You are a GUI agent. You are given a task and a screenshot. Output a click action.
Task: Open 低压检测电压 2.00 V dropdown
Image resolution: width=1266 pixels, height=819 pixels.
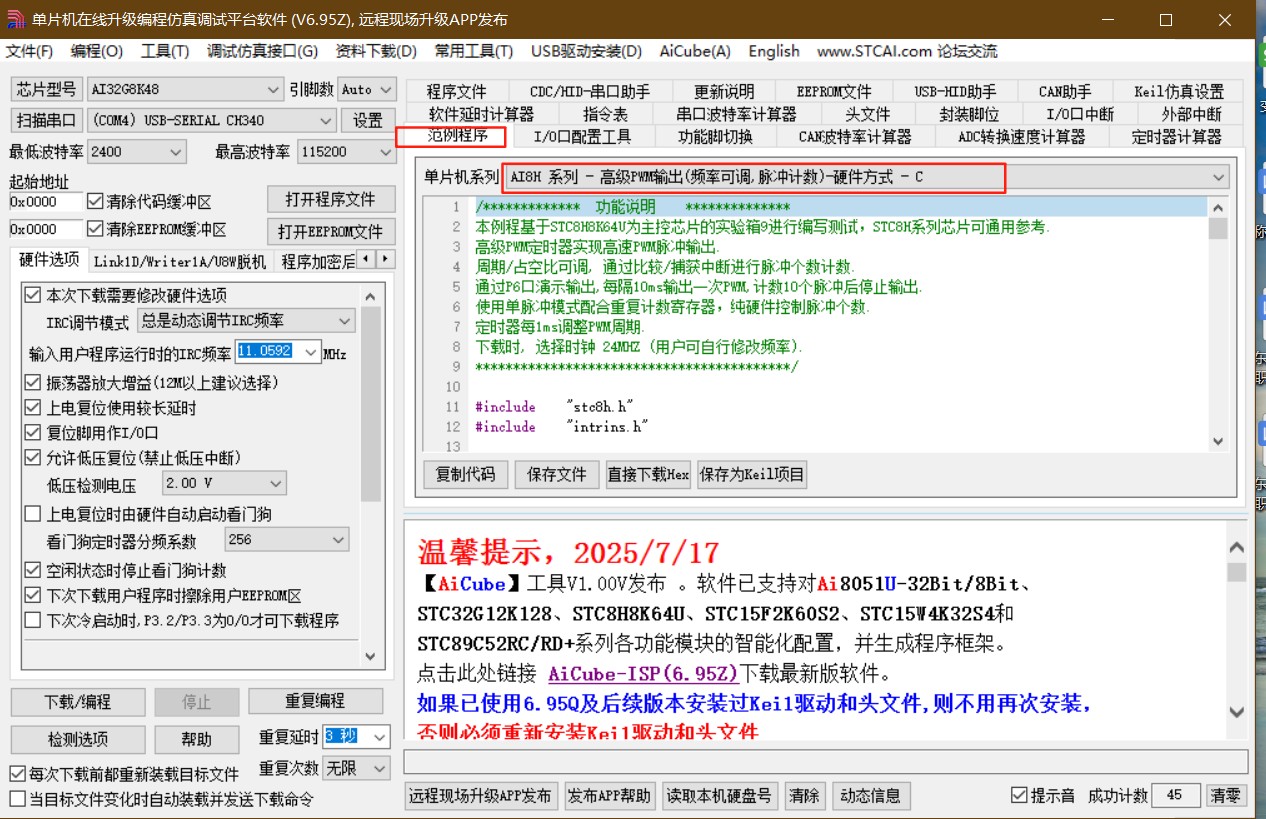(225, 483)
